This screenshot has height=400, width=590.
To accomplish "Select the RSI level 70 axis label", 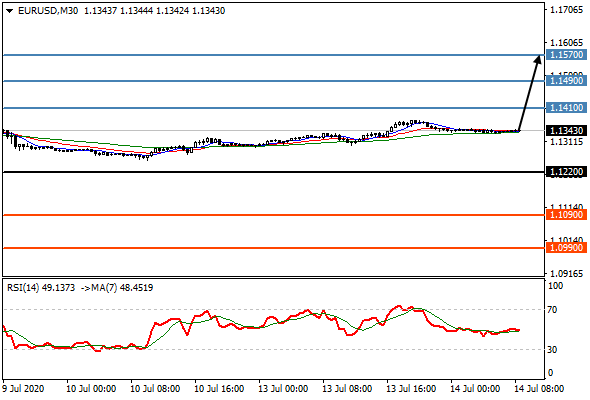I will tap(552, 310).
